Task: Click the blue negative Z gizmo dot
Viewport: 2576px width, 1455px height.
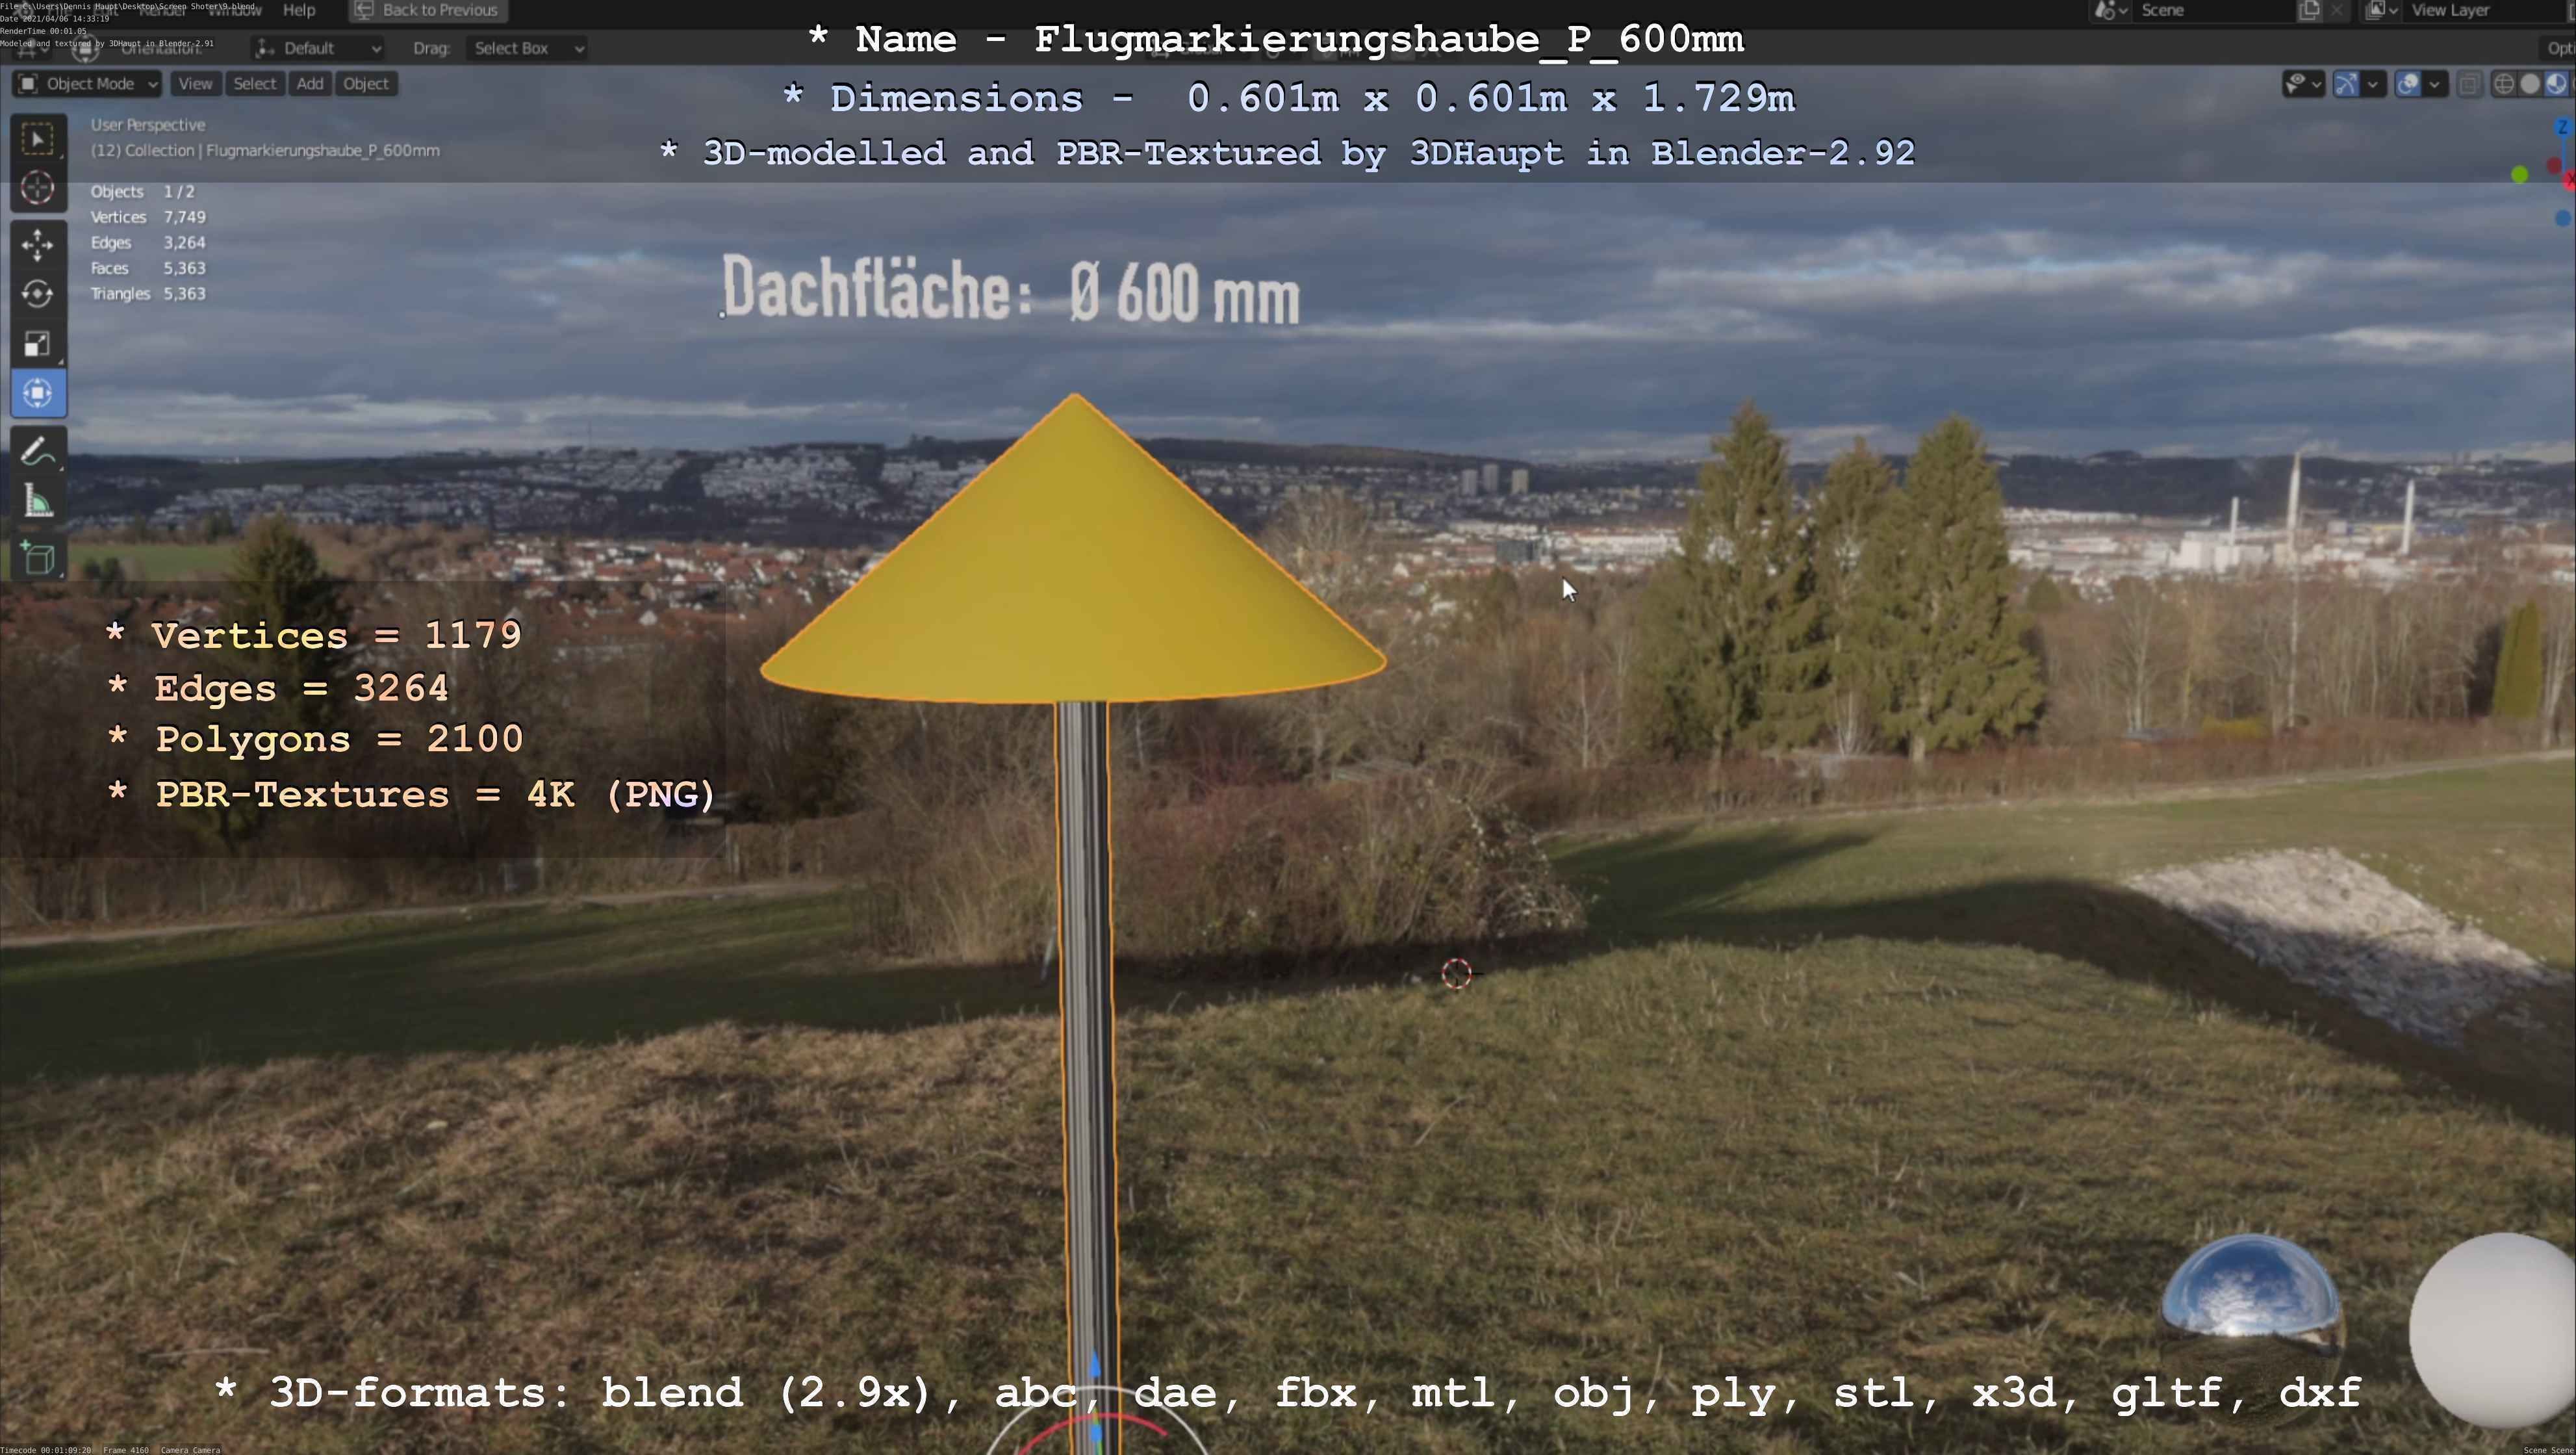Action: point(2563,219)
